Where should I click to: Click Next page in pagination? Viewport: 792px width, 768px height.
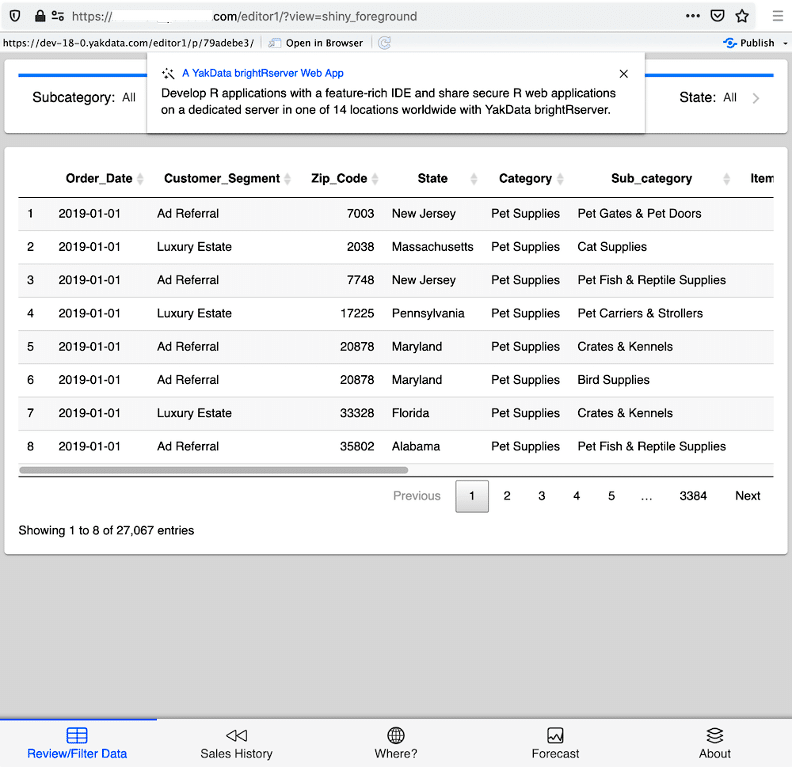[747, 496]
